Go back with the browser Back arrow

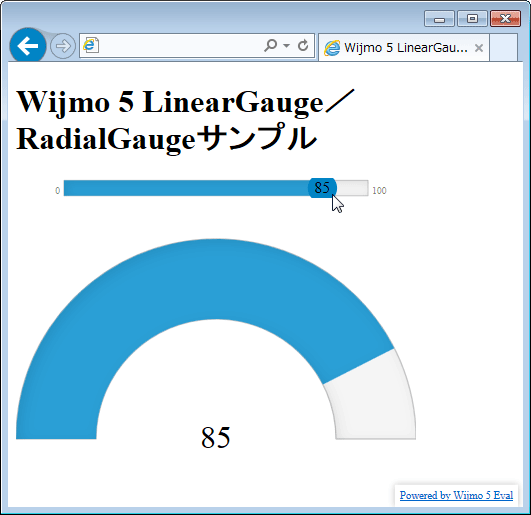28,46
